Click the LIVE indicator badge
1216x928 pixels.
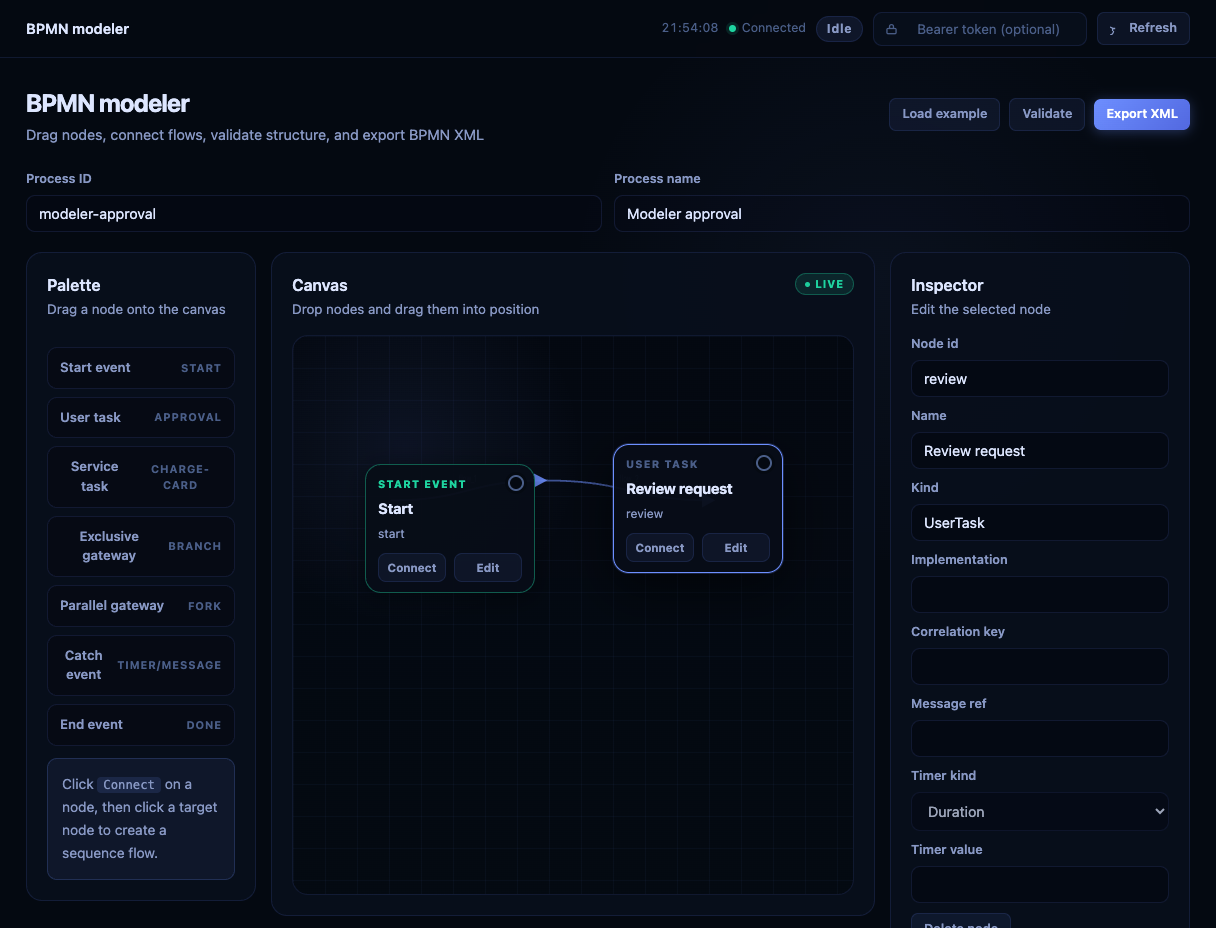pyautogui.click(x=824, y=284)
